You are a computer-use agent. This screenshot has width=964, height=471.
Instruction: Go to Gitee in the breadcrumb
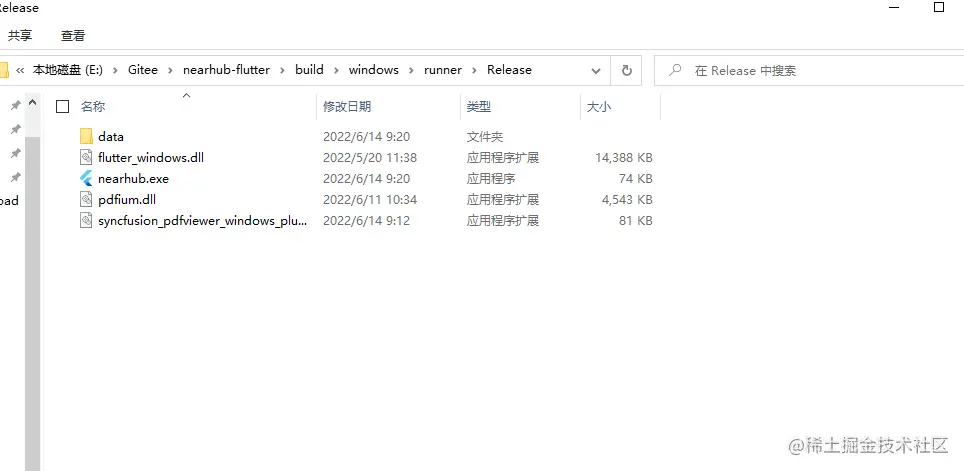pyautogui.click(x=143, y=70)
